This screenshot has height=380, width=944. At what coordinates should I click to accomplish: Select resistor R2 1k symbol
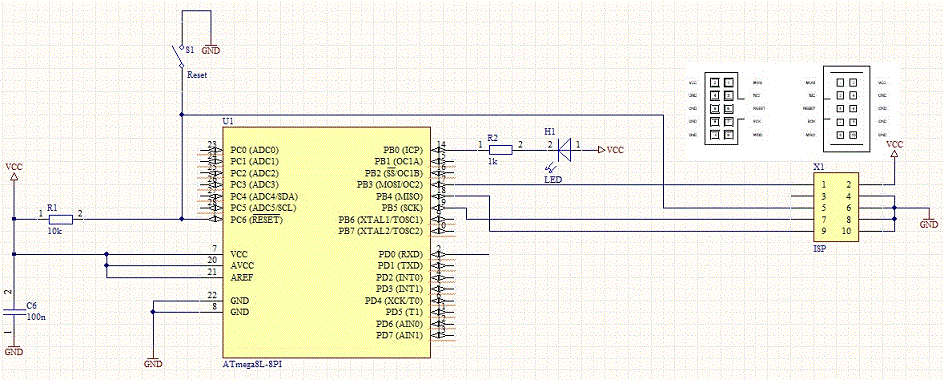point(500,150)
